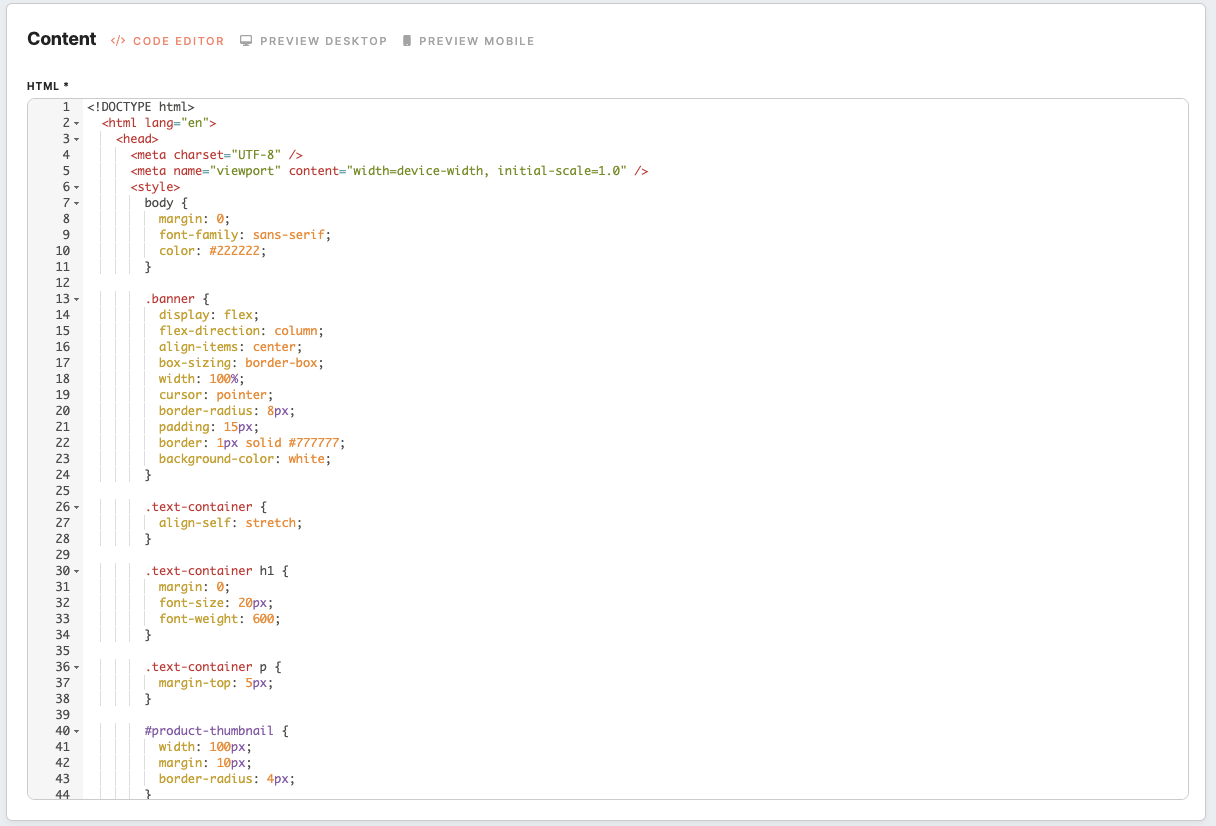Click line number 25 in the gutter
Viewport: 1216px width, 826px height.
point(63,491)
